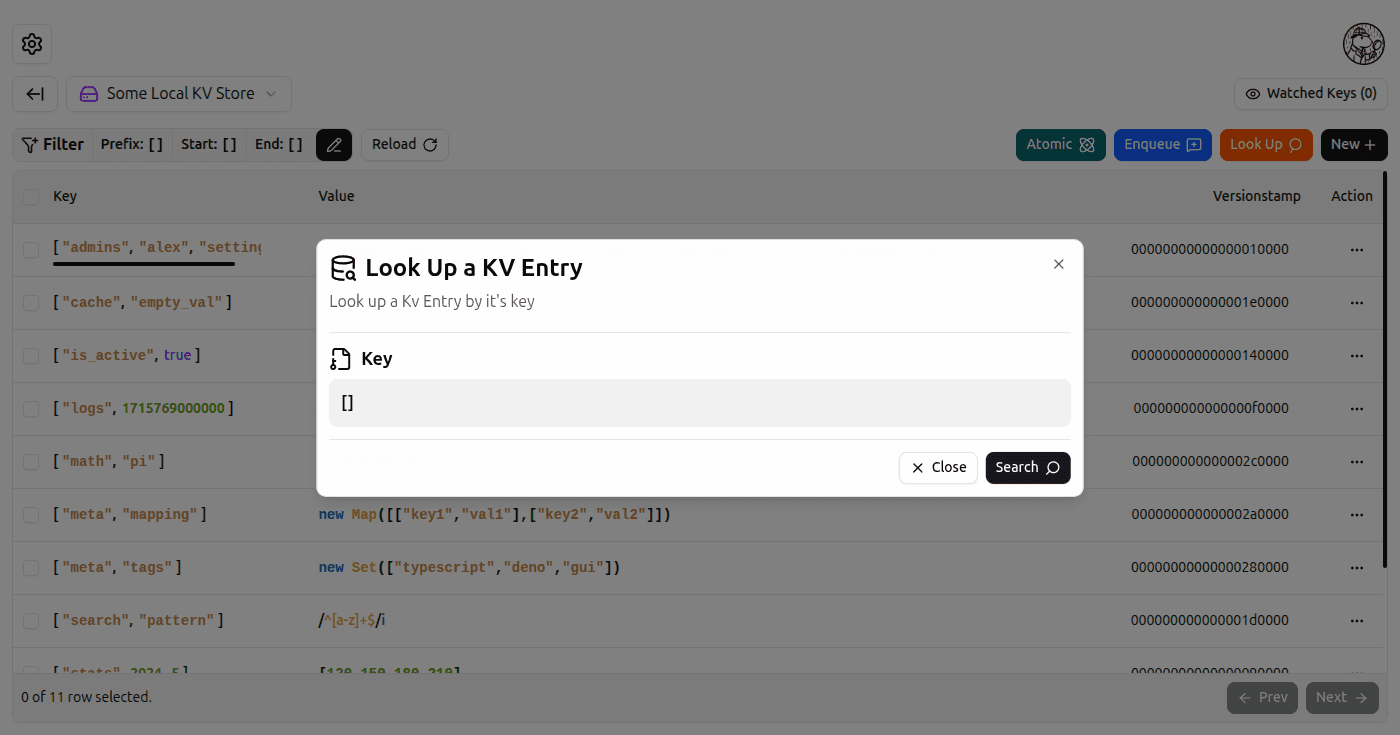1400x735 pixels.
Task: Click the Enqueue button
Action: tap(1163, 145)
